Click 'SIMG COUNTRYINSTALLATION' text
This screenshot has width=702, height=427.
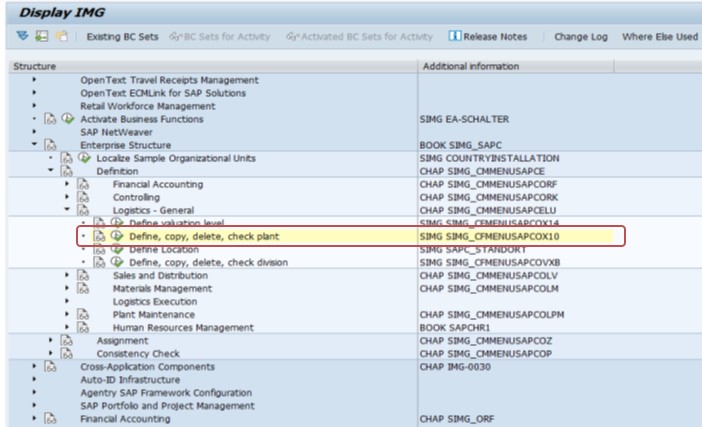click(489, 158)
